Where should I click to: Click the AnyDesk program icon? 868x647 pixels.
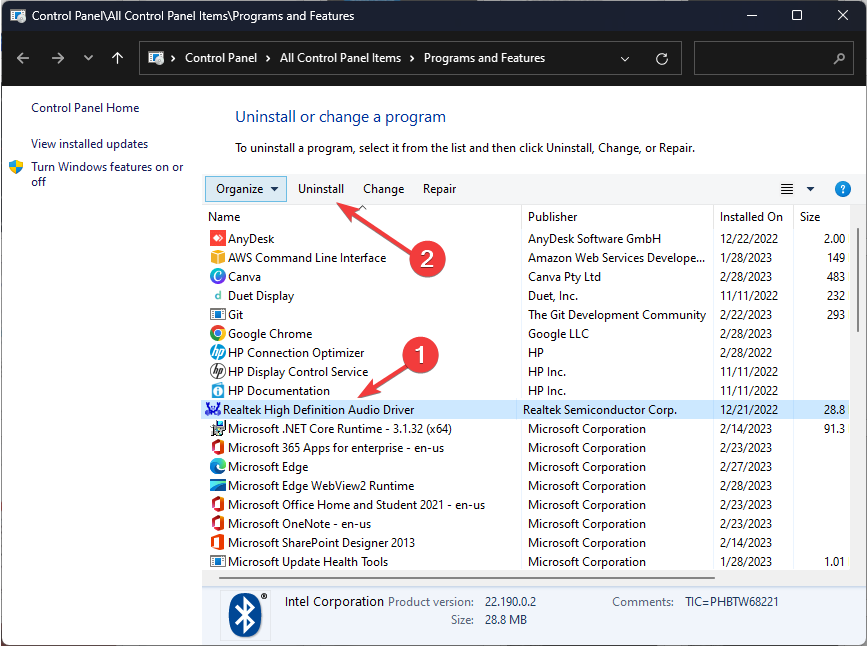(x=218, y=239)
